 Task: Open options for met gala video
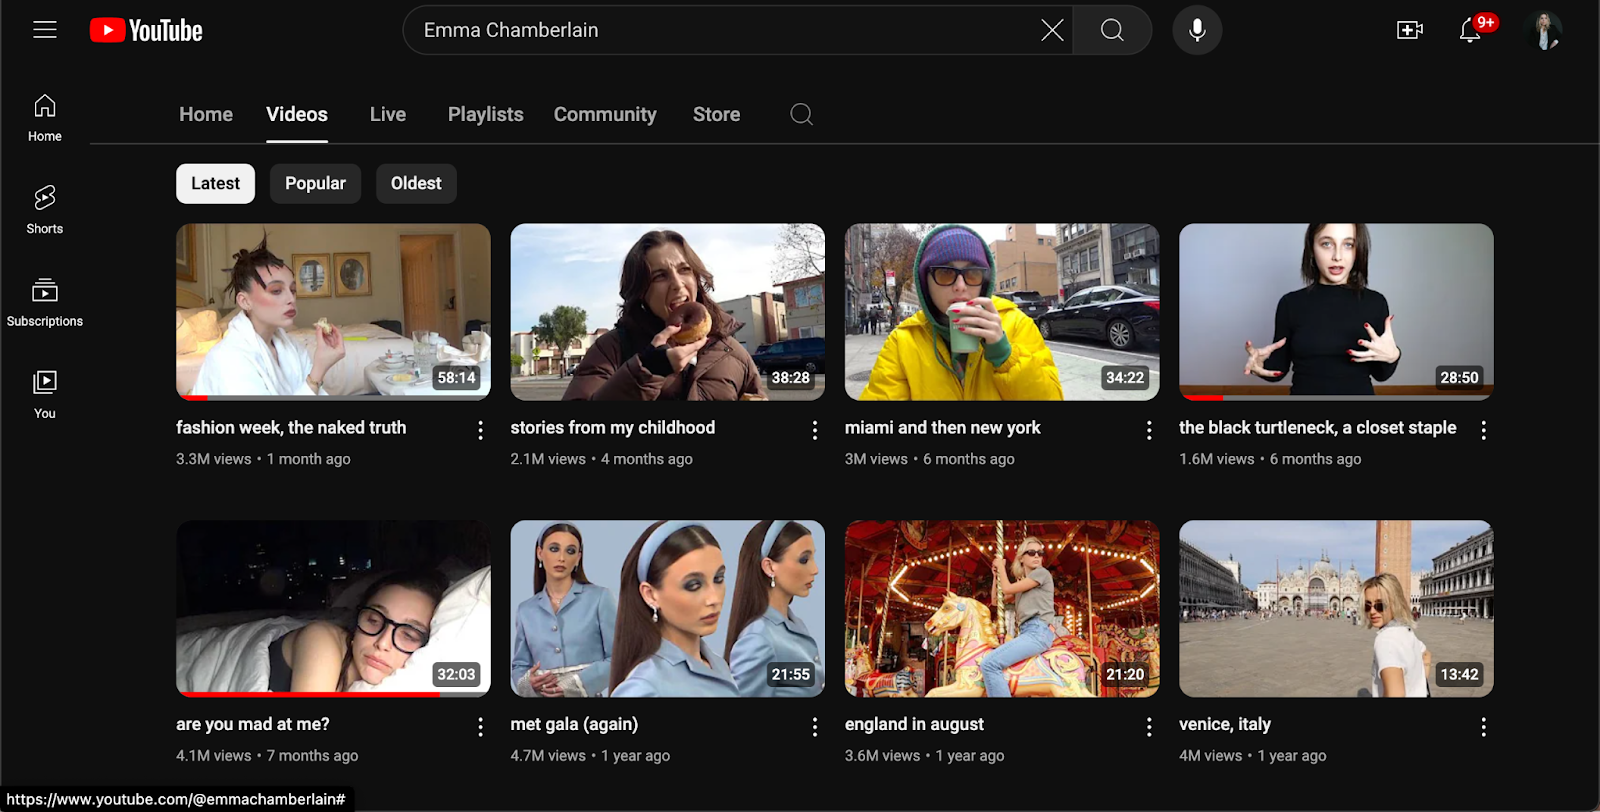coord(815,727)
